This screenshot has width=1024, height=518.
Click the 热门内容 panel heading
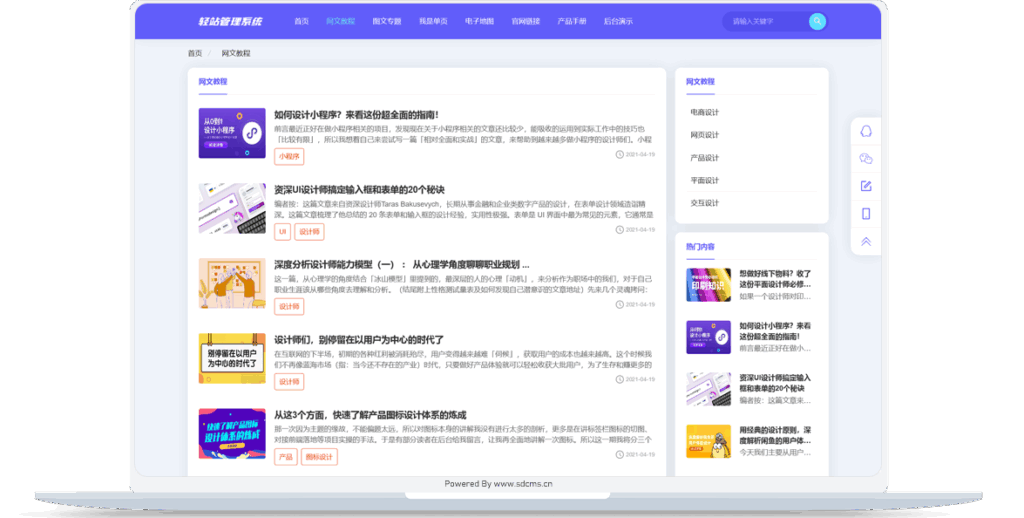(700, 247)
